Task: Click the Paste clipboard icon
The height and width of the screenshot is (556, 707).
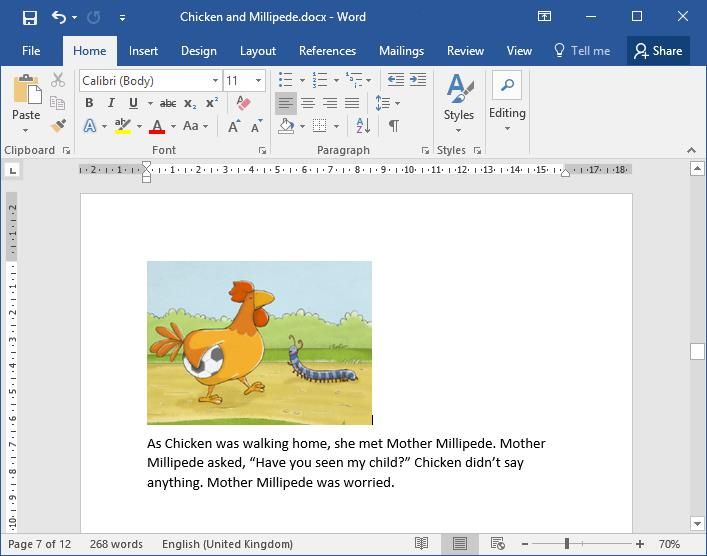Action: (27, 89)
